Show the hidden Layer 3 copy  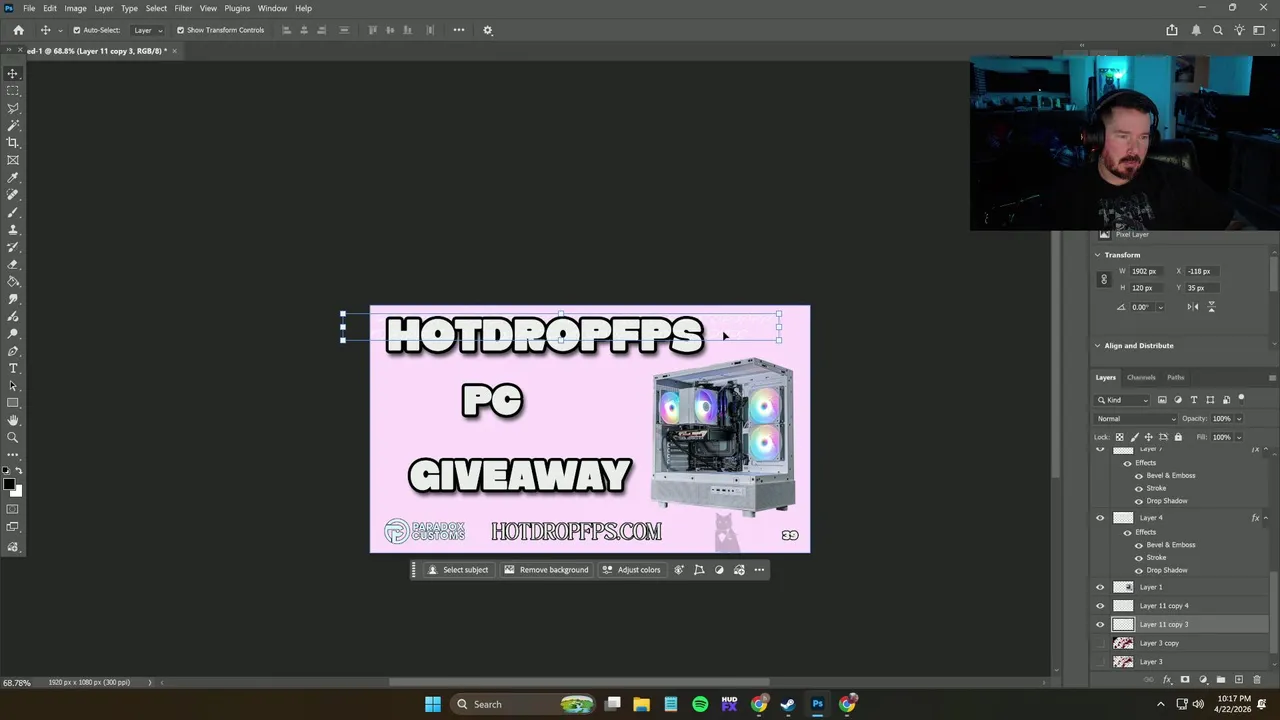pyautogui.click(x=1100, y=643)
